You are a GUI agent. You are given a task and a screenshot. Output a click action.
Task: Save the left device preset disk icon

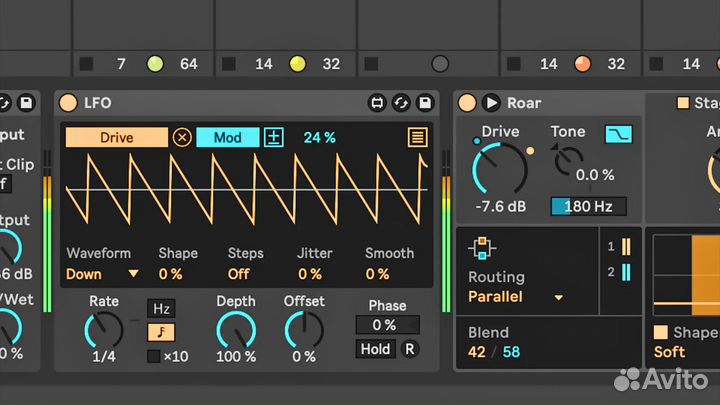click(26, 103)
